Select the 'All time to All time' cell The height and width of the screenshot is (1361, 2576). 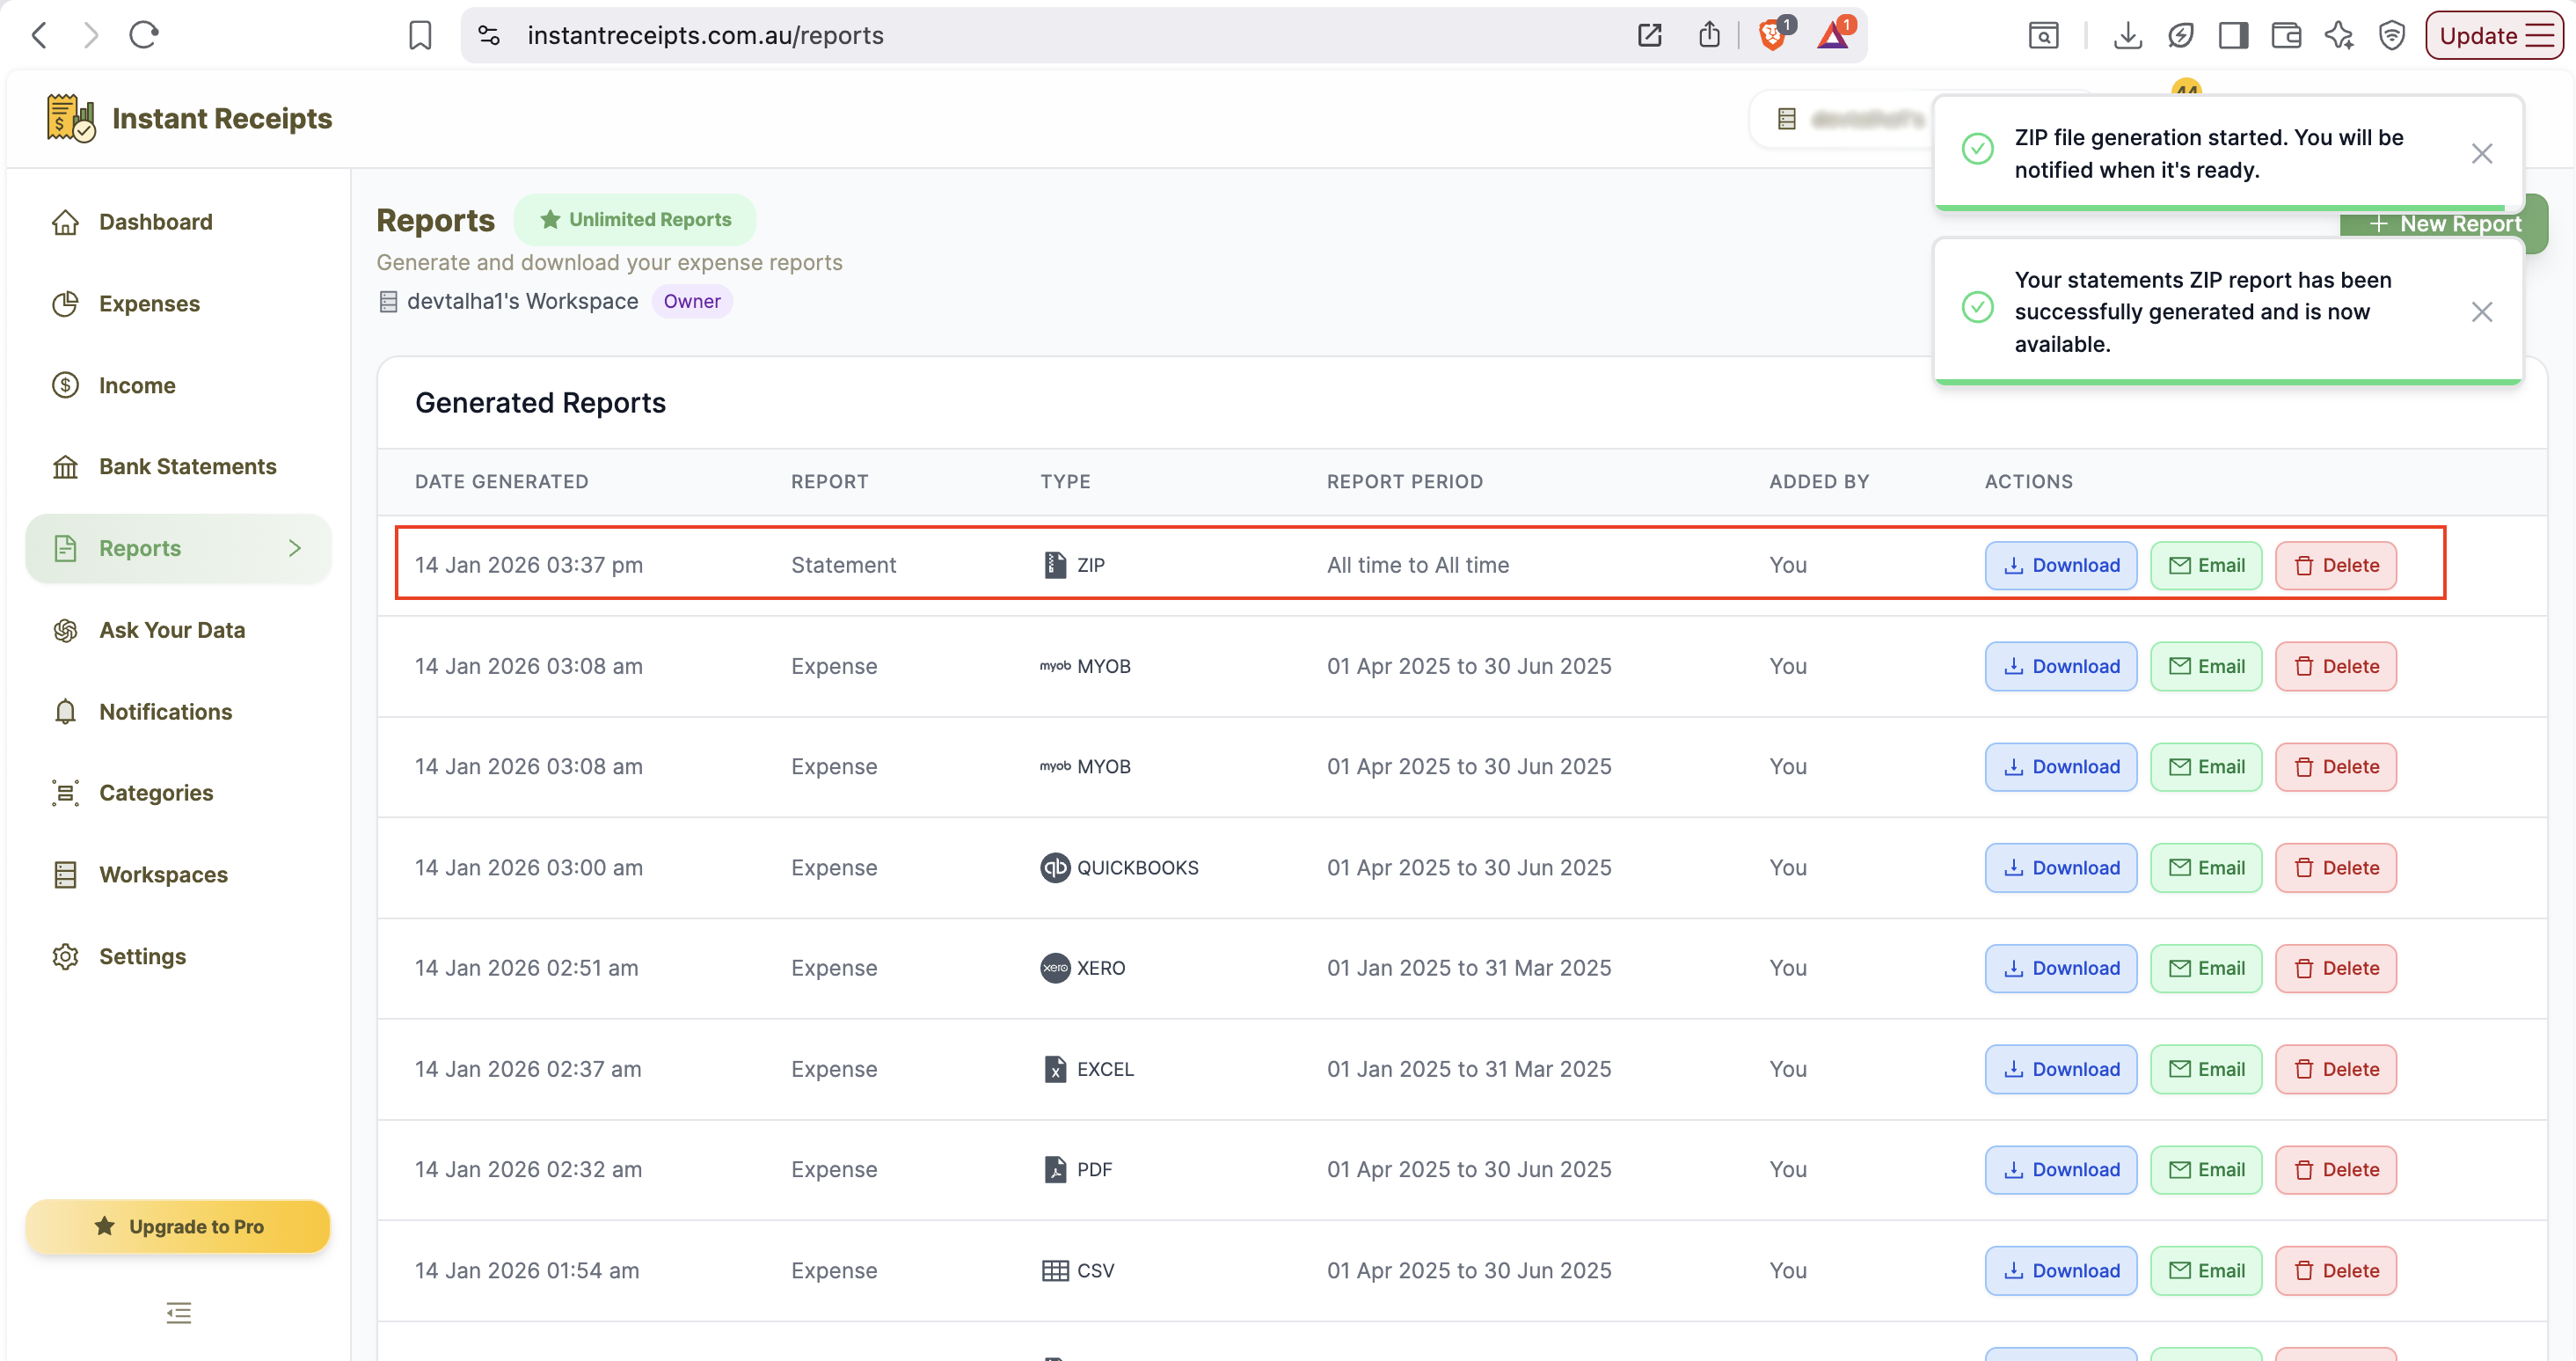point(1418,565)
